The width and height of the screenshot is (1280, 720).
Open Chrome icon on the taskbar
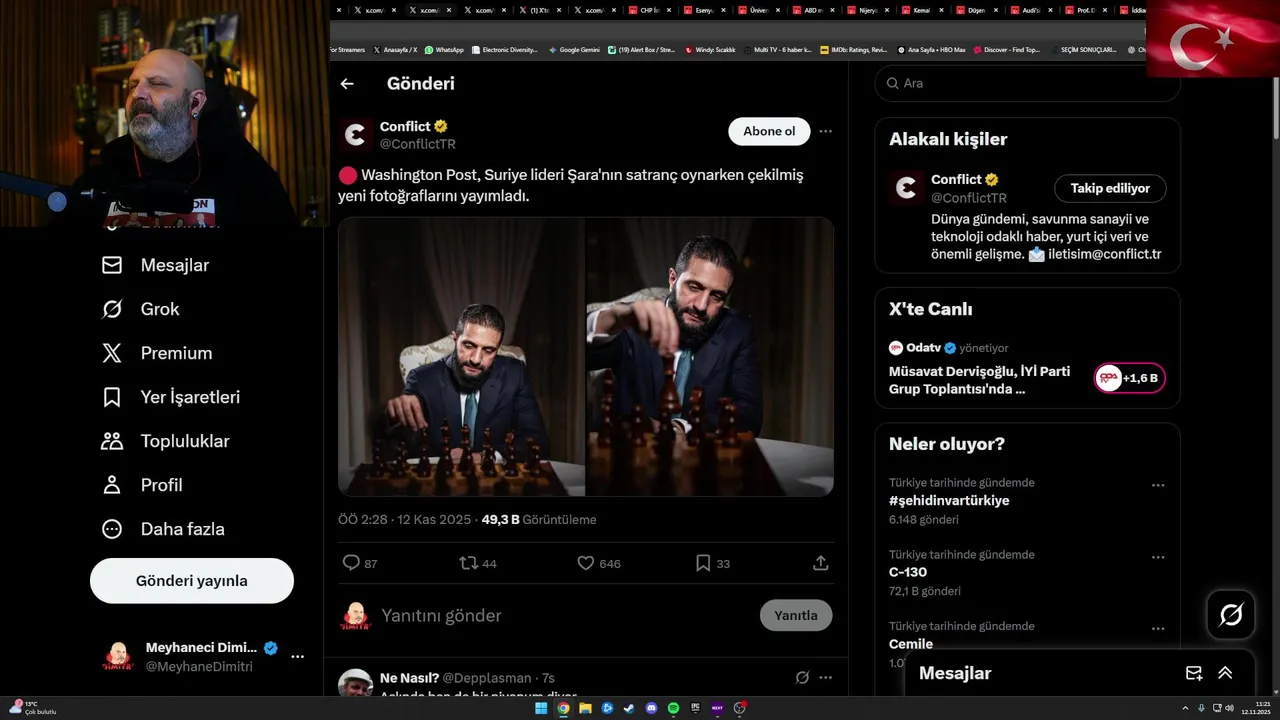[x=563, y=708]
